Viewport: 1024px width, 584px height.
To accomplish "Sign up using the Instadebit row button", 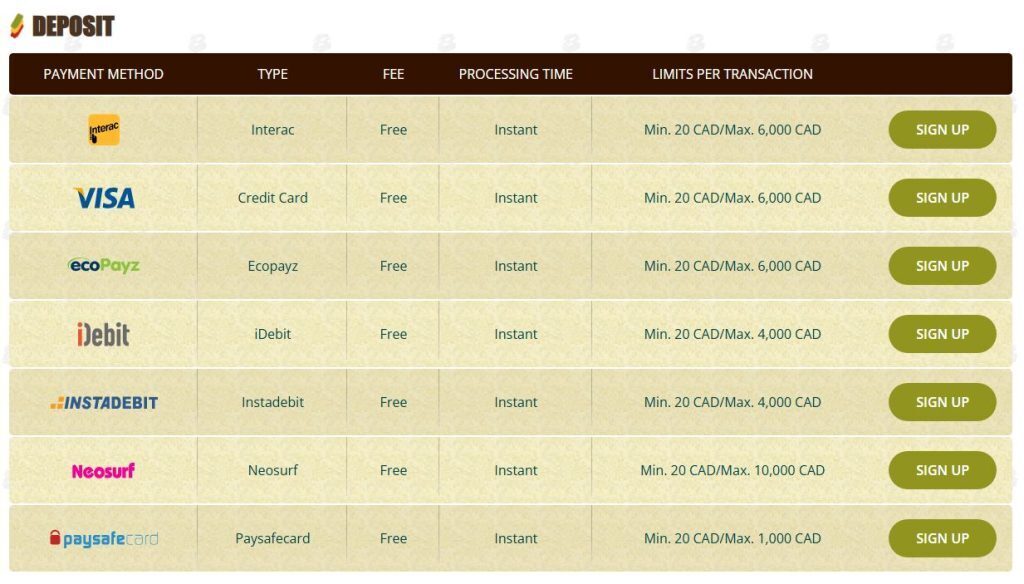I will point(942,402).
